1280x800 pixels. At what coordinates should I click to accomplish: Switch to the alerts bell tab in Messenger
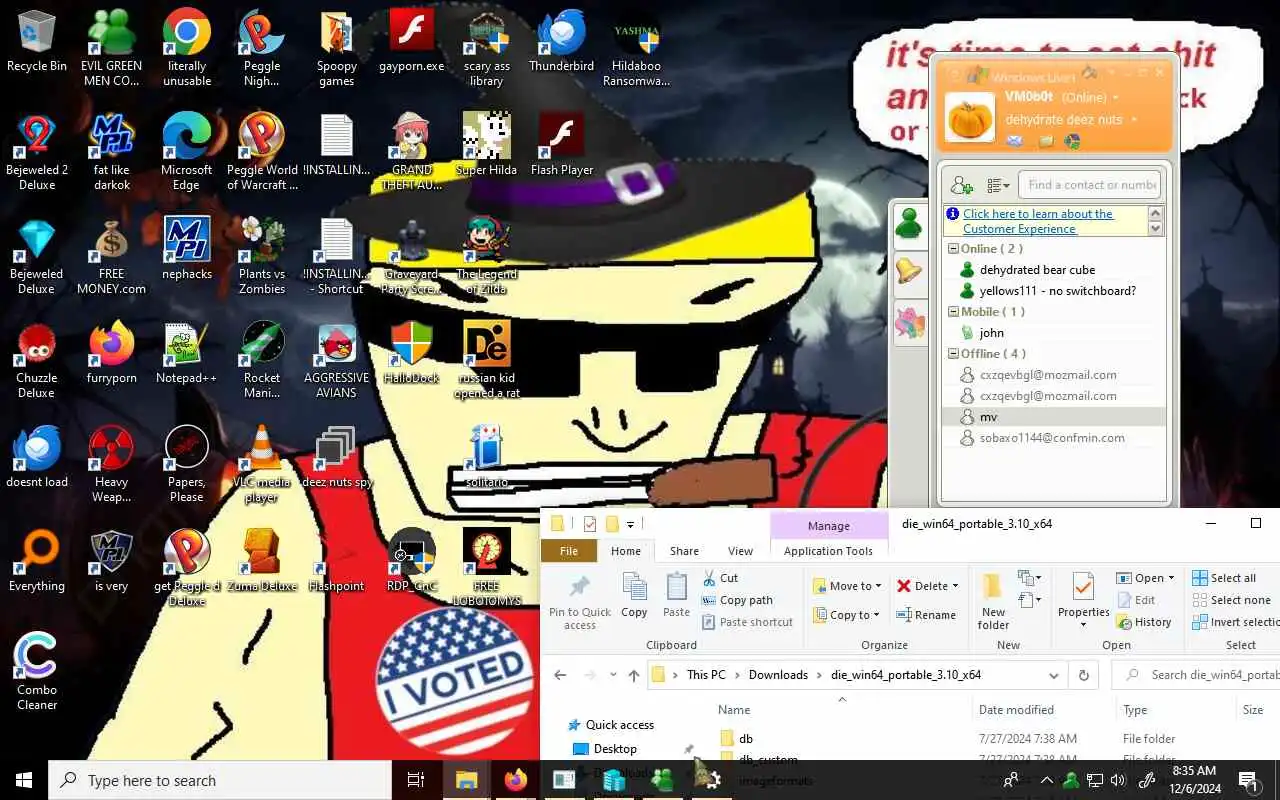coord(909,271)
